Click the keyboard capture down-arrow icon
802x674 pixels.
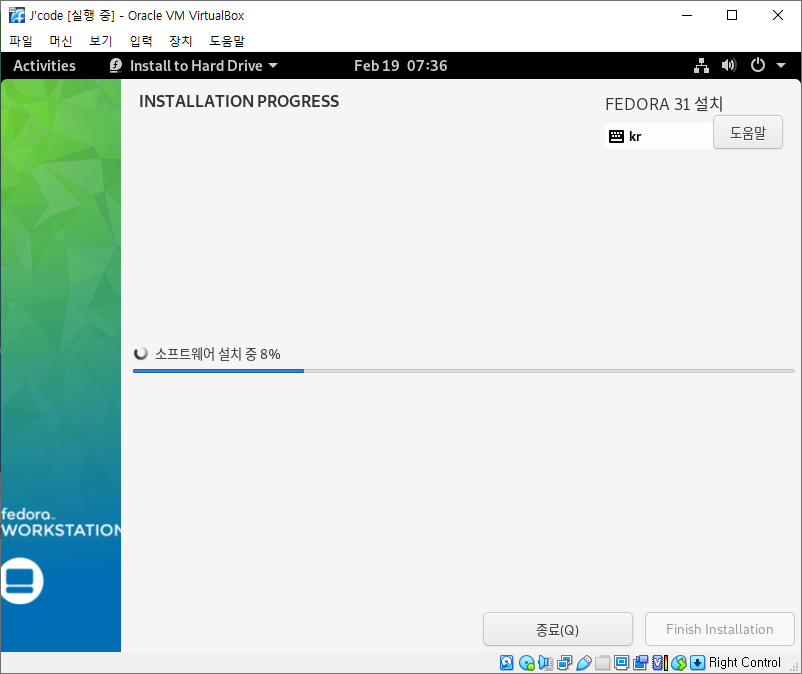coord(698,663)
